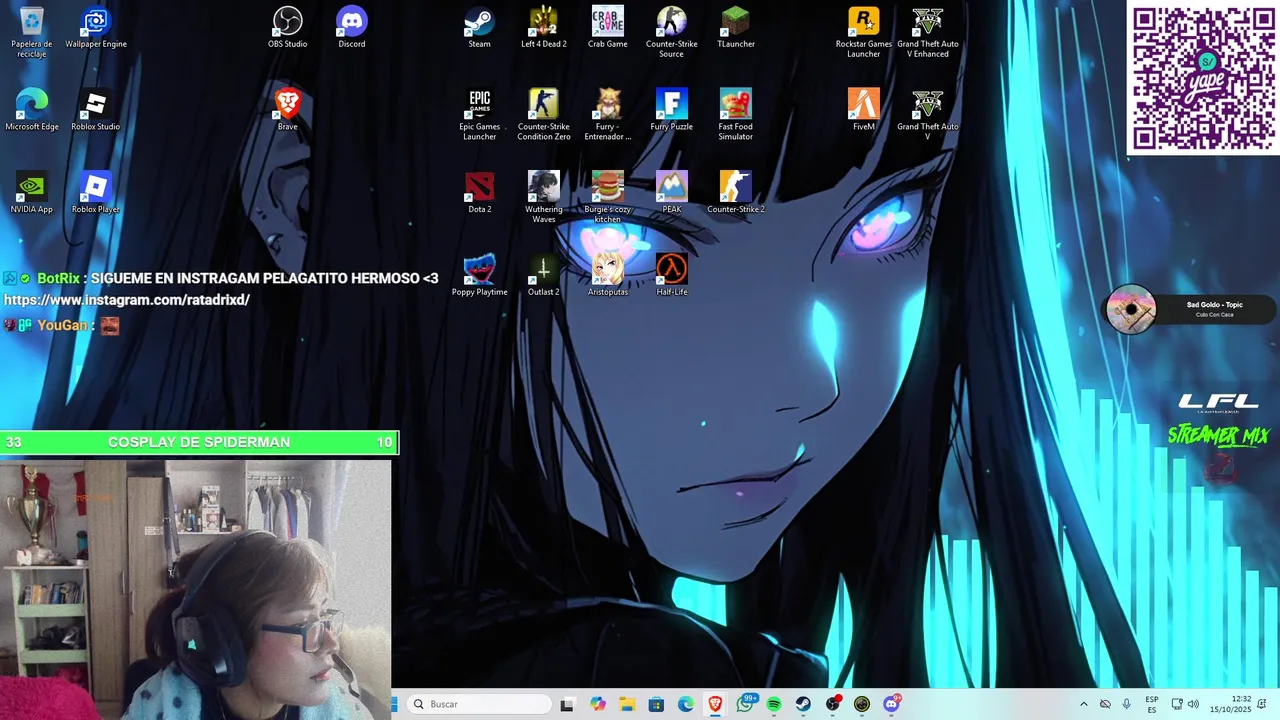Expand the hidden system tray icons chevron
Viewport: 1280px width, 720px height.
coord(1083,704)
